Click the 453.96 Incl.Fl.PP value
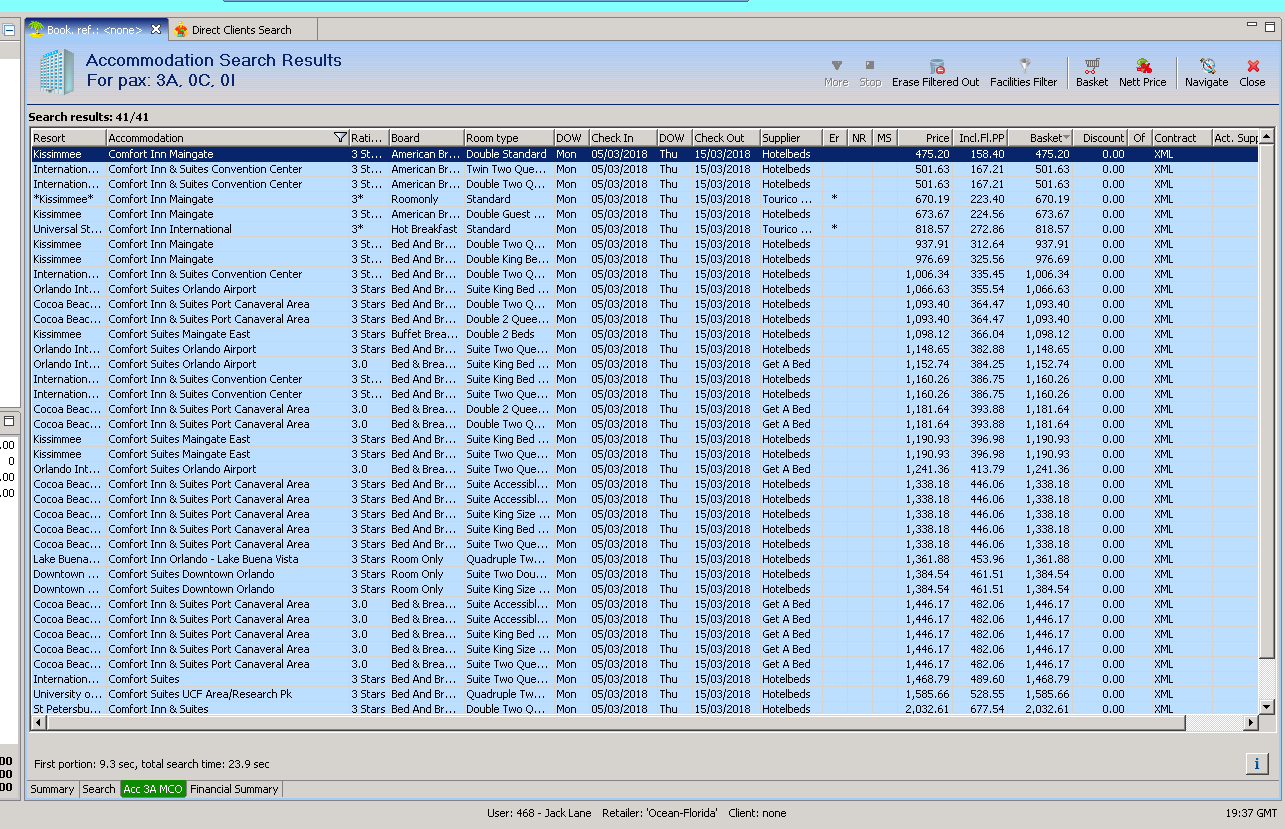Viewport: 1285px width, 829px height. click(x=987, y=559)
